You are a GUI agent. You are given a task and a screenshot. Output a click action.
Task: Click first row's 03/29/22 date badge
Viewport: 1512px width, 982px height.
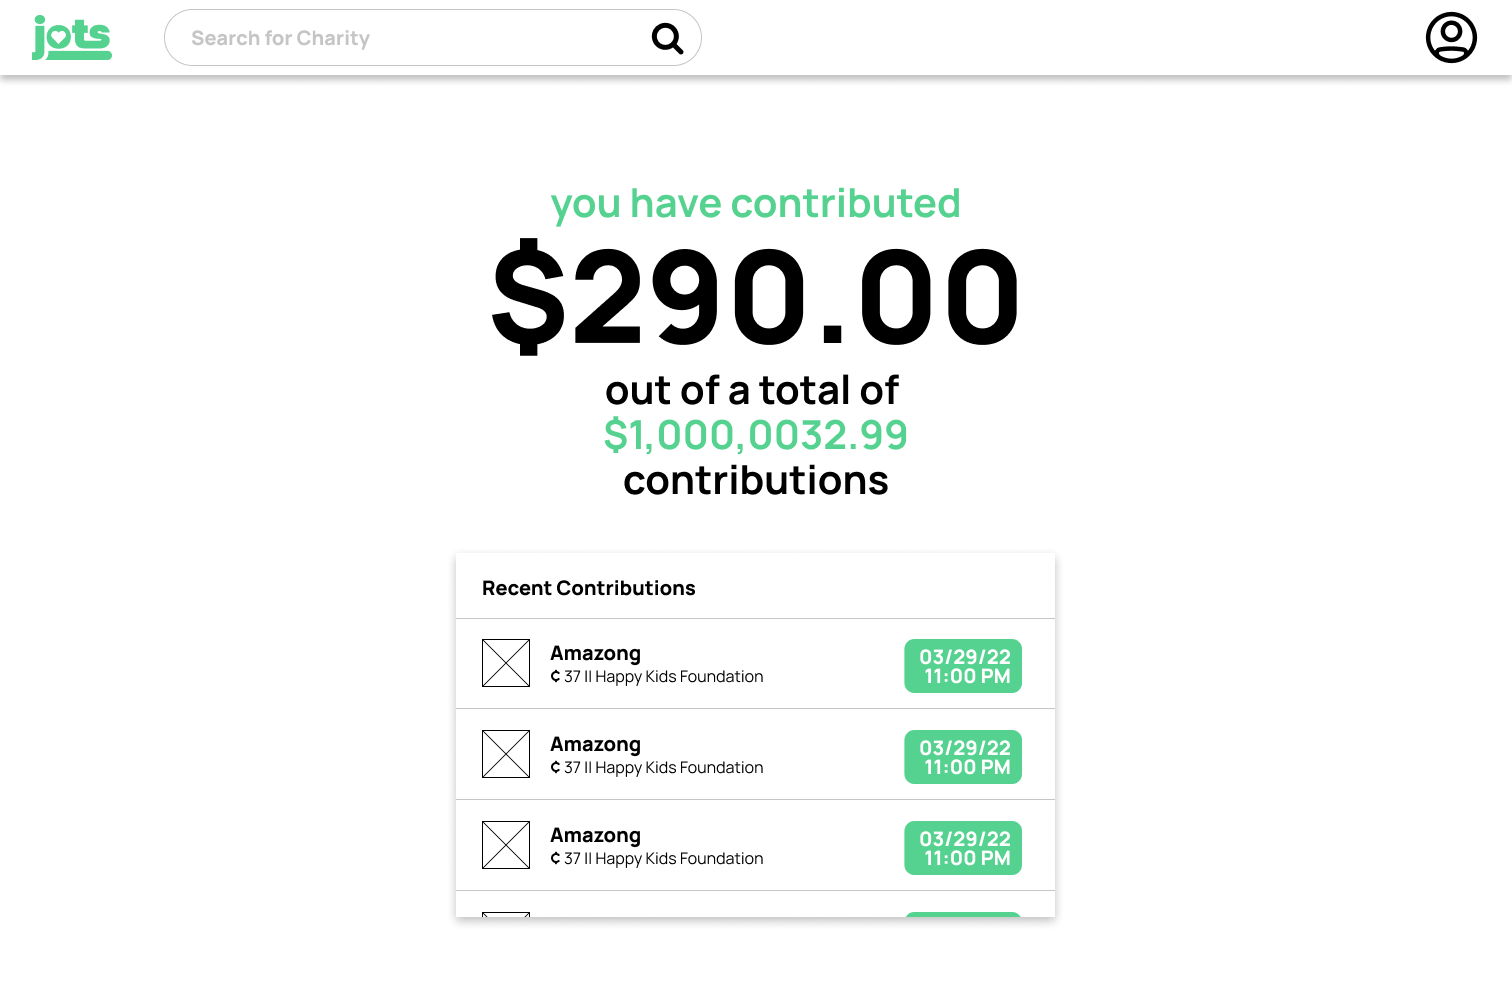[963, 666]
